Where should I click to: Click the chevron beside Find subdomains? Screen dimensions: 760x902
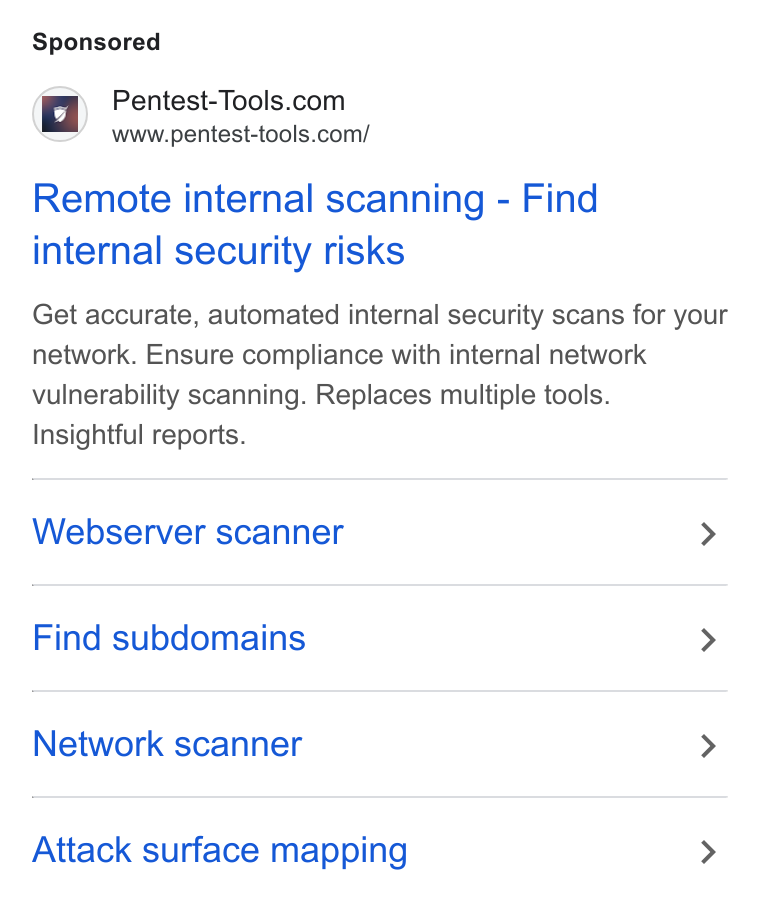click(x=708, y=640)
